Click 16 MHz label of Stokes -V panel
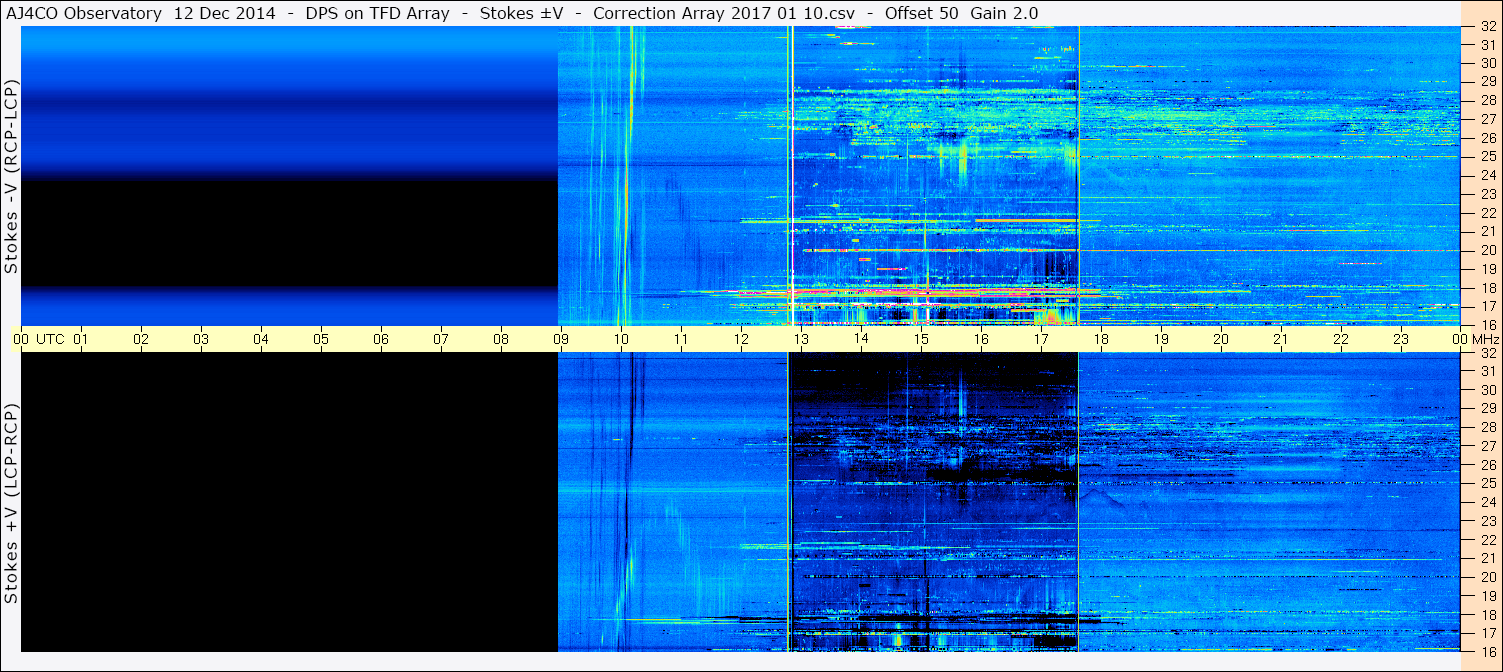 point(1488,325)
